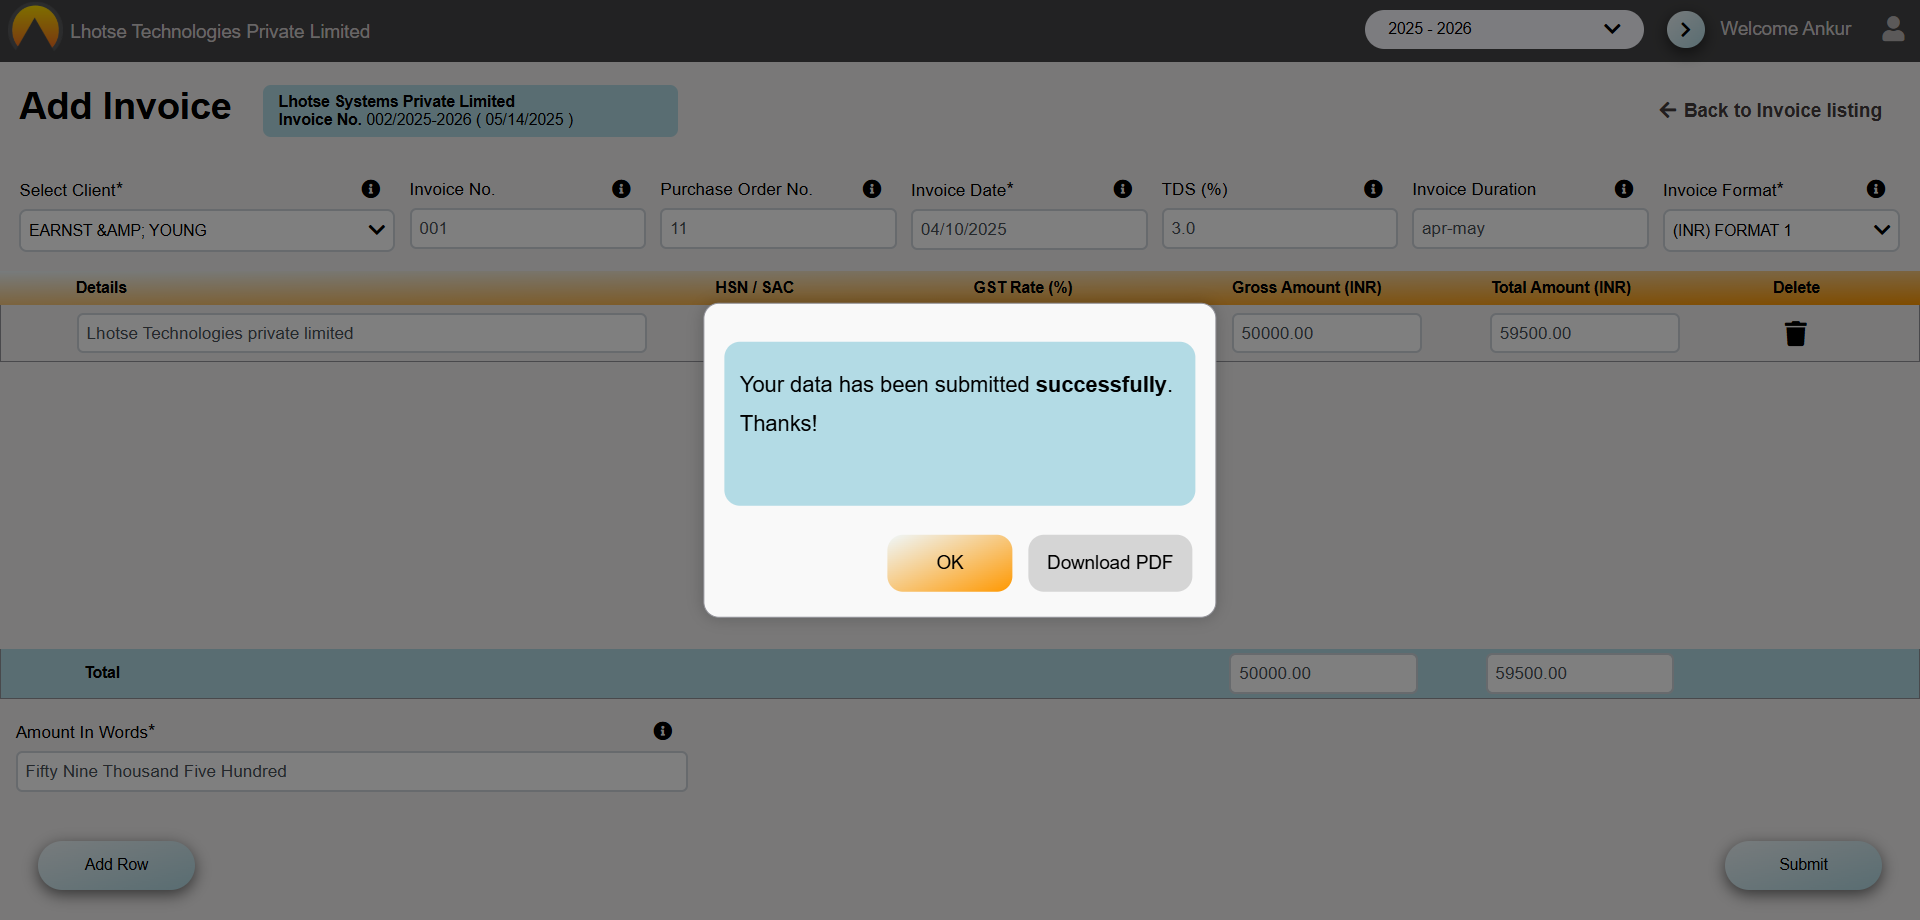The image size is (1920, 920).
Task: Open the Select Client dropdown showing EARNST & YOUNG
Action: pyautogui.click(x=207, y=230)
